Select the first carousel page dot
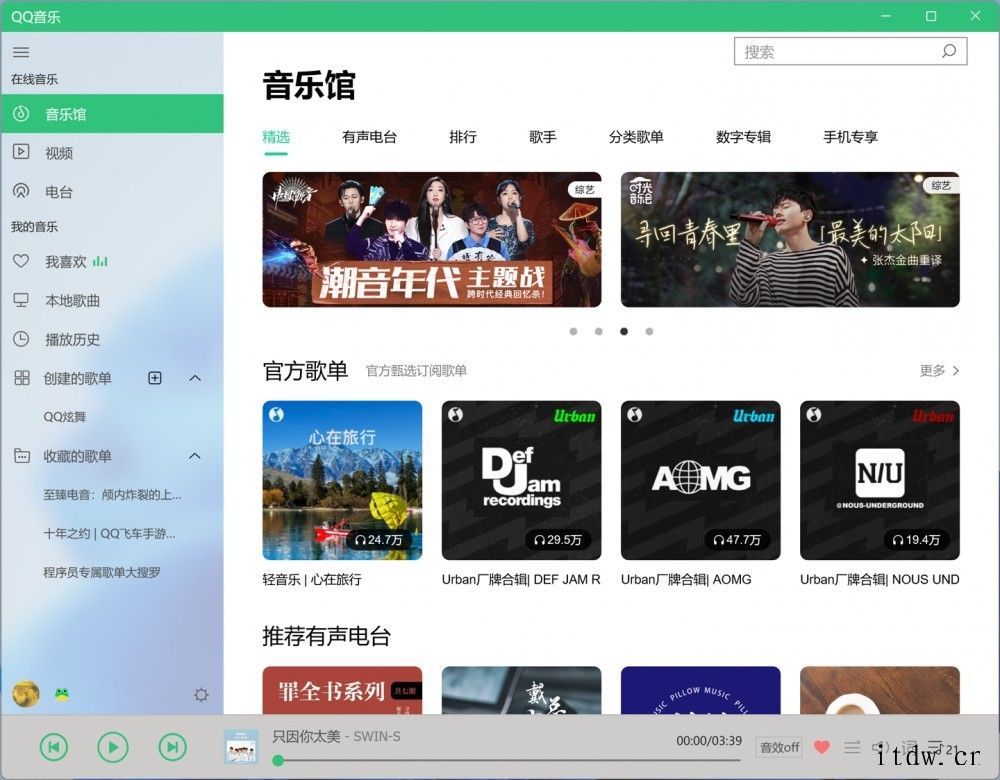1000x780 pixels. click(573, 331)
